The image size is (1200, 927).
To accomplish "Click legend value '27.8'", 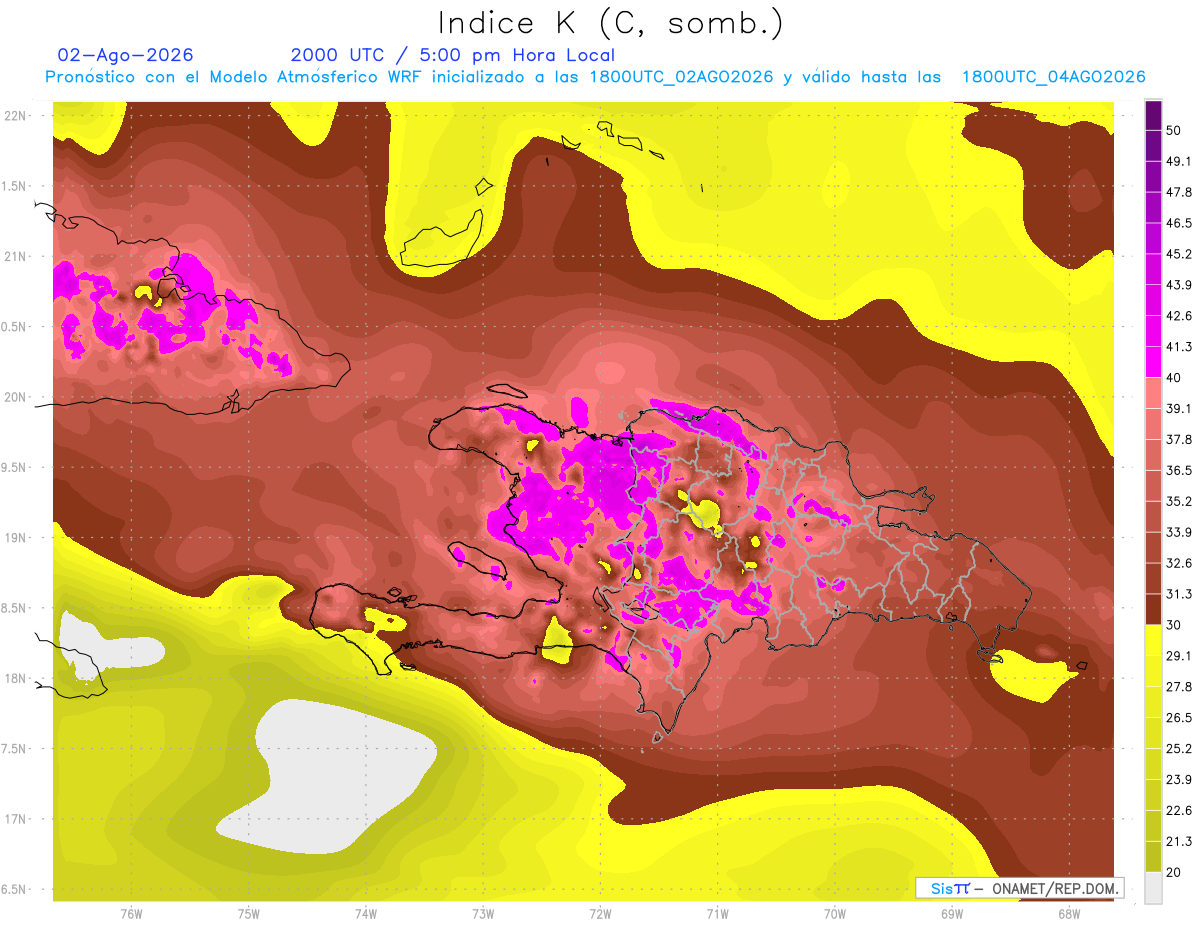I will coord(1181,687).
